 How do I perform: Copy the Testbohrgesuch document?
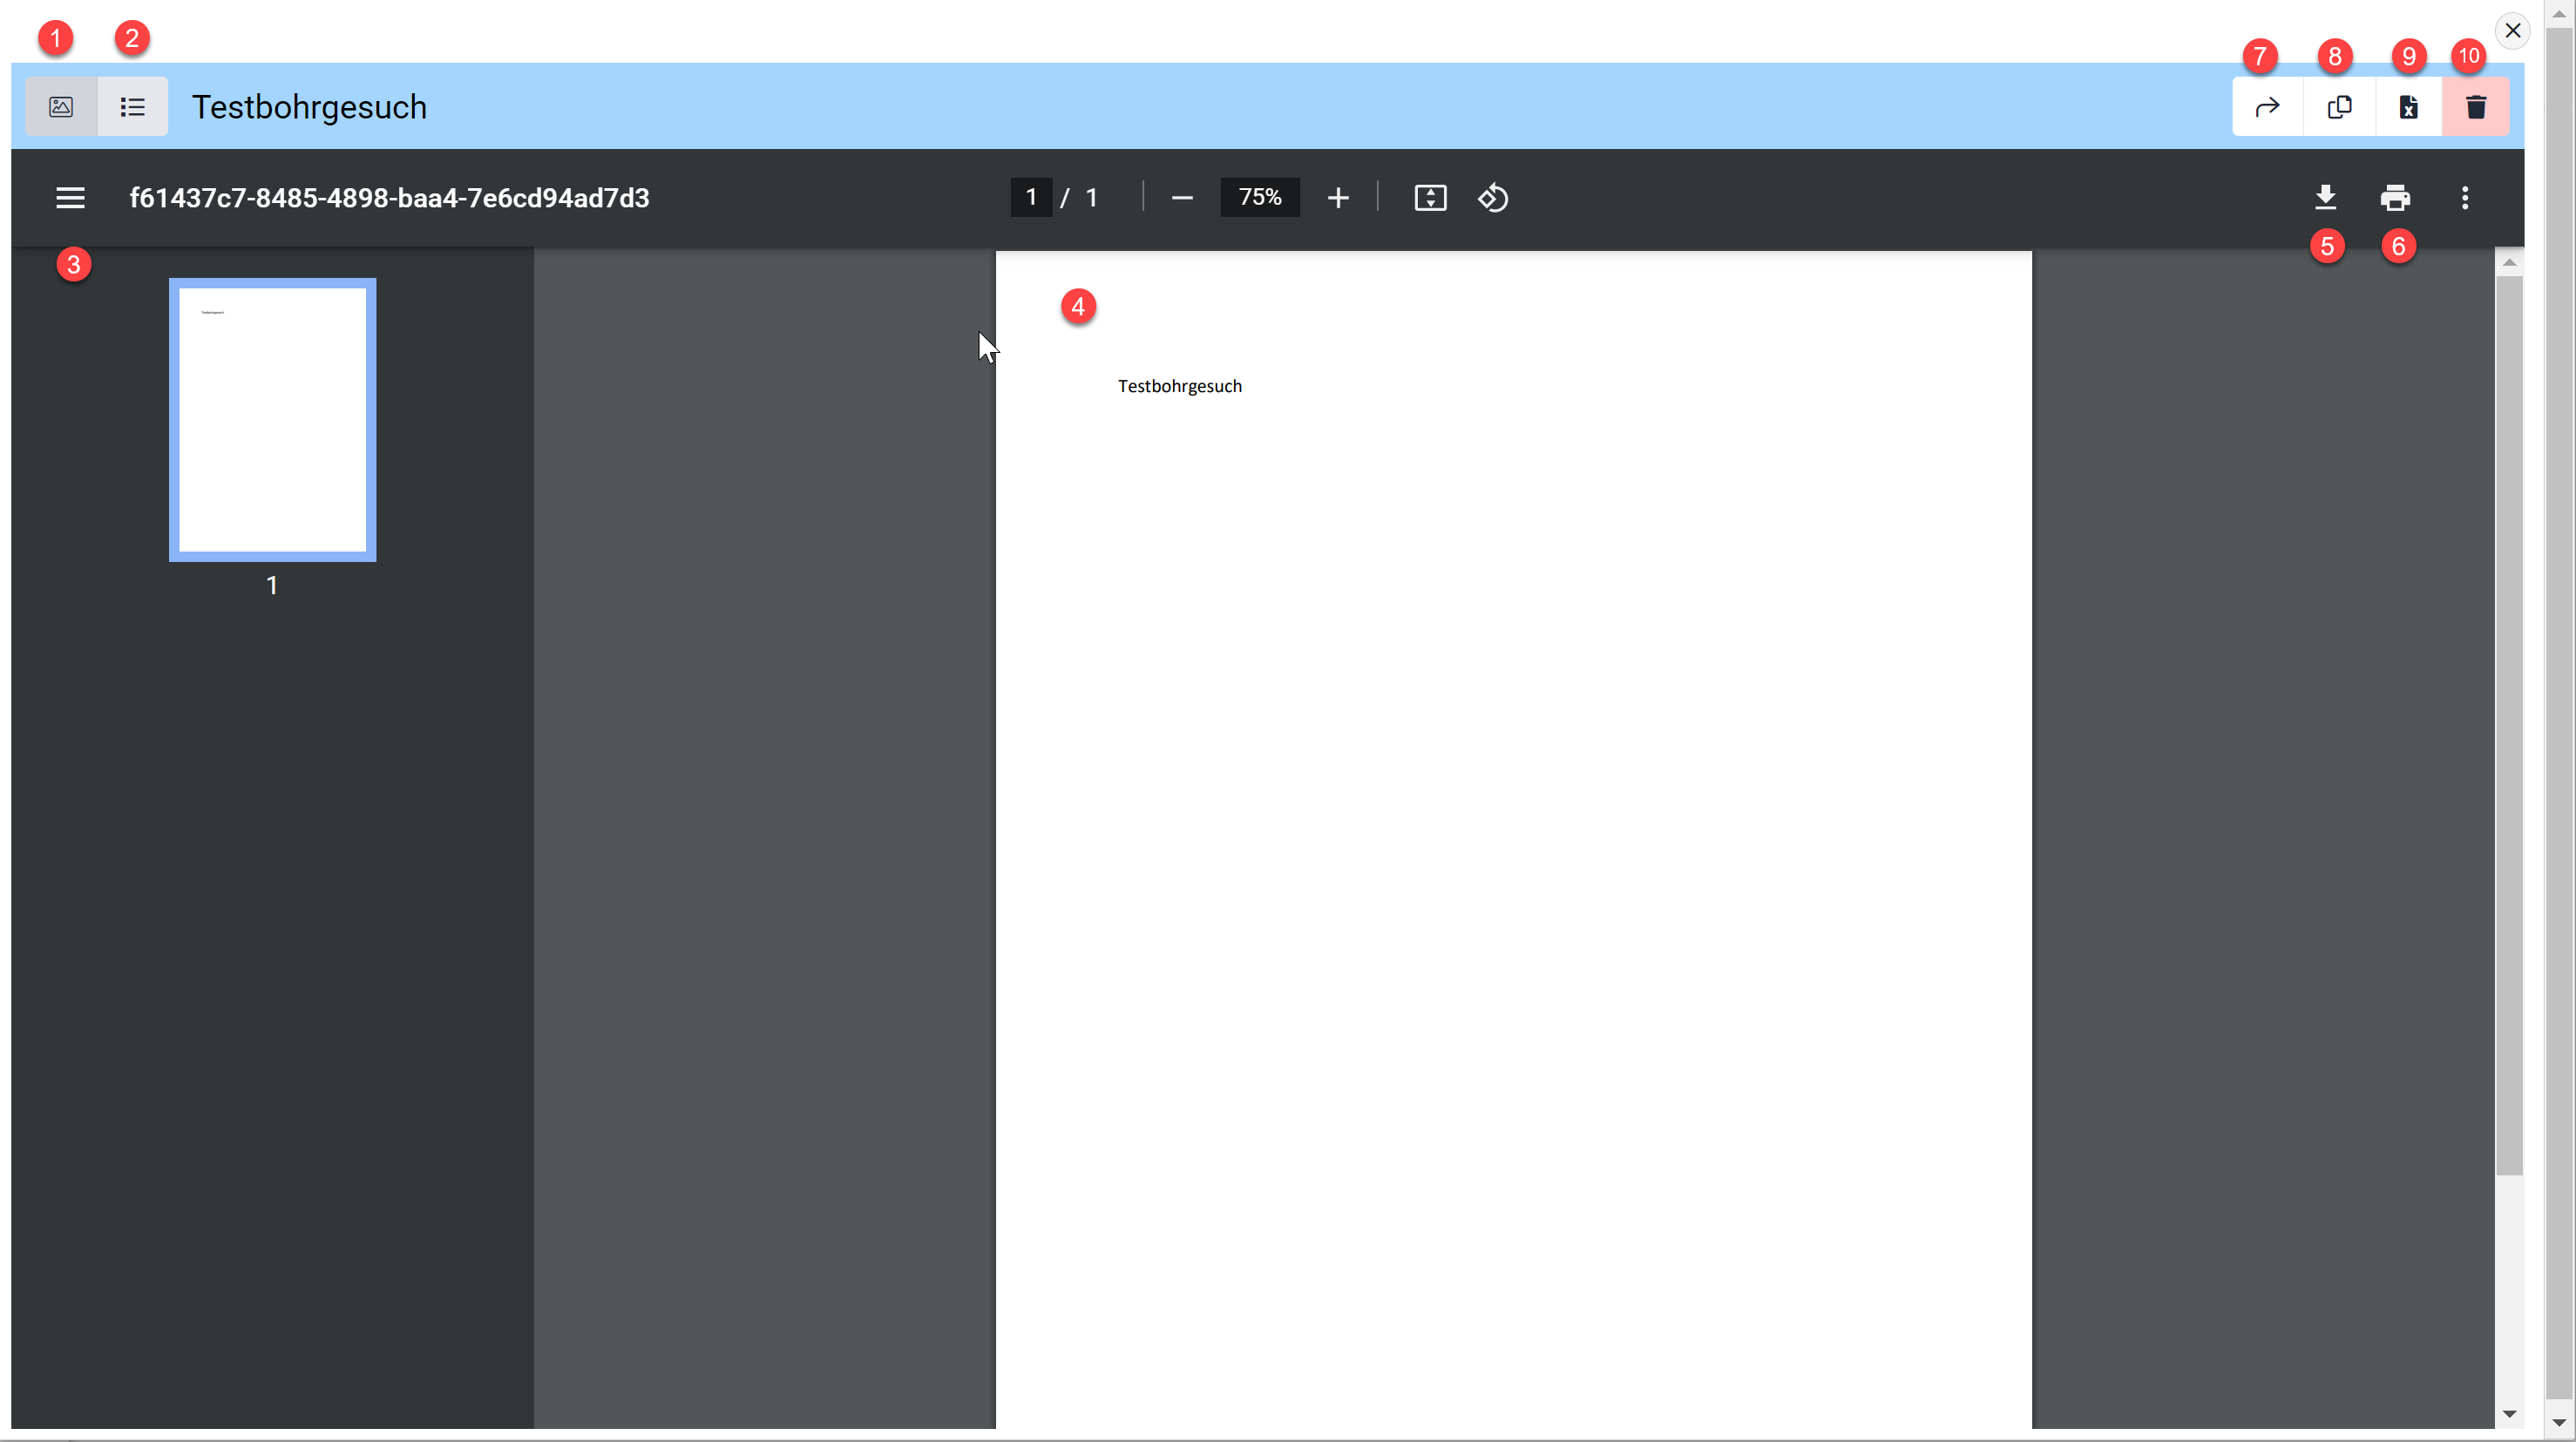pyautogui.click(x=2339, y=107)
